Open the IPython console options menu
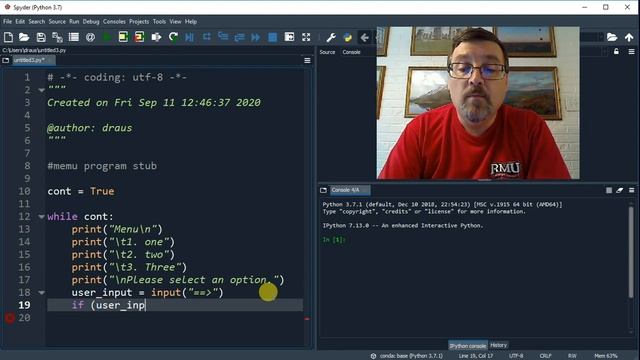The width and height of the screenshot is (640, 360). [x=631, y=190]
